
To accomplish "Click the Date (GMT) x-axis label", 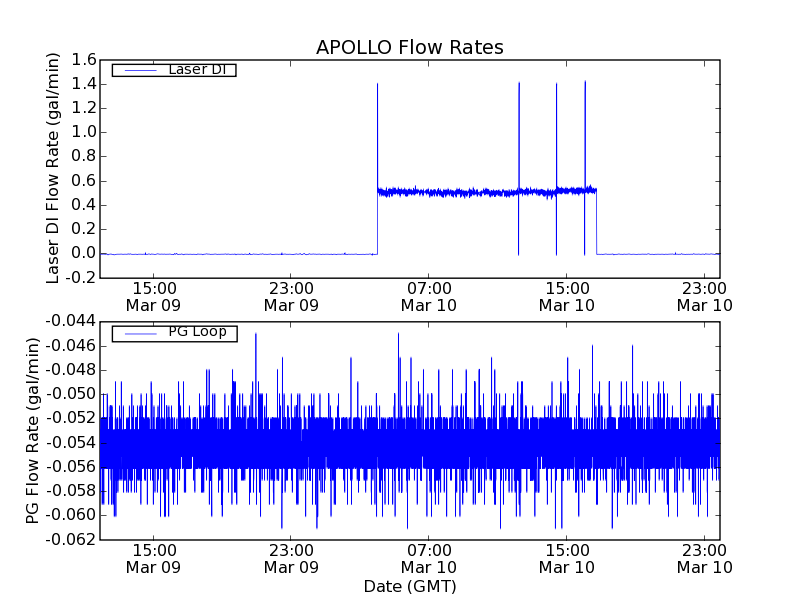I will 409,585.
